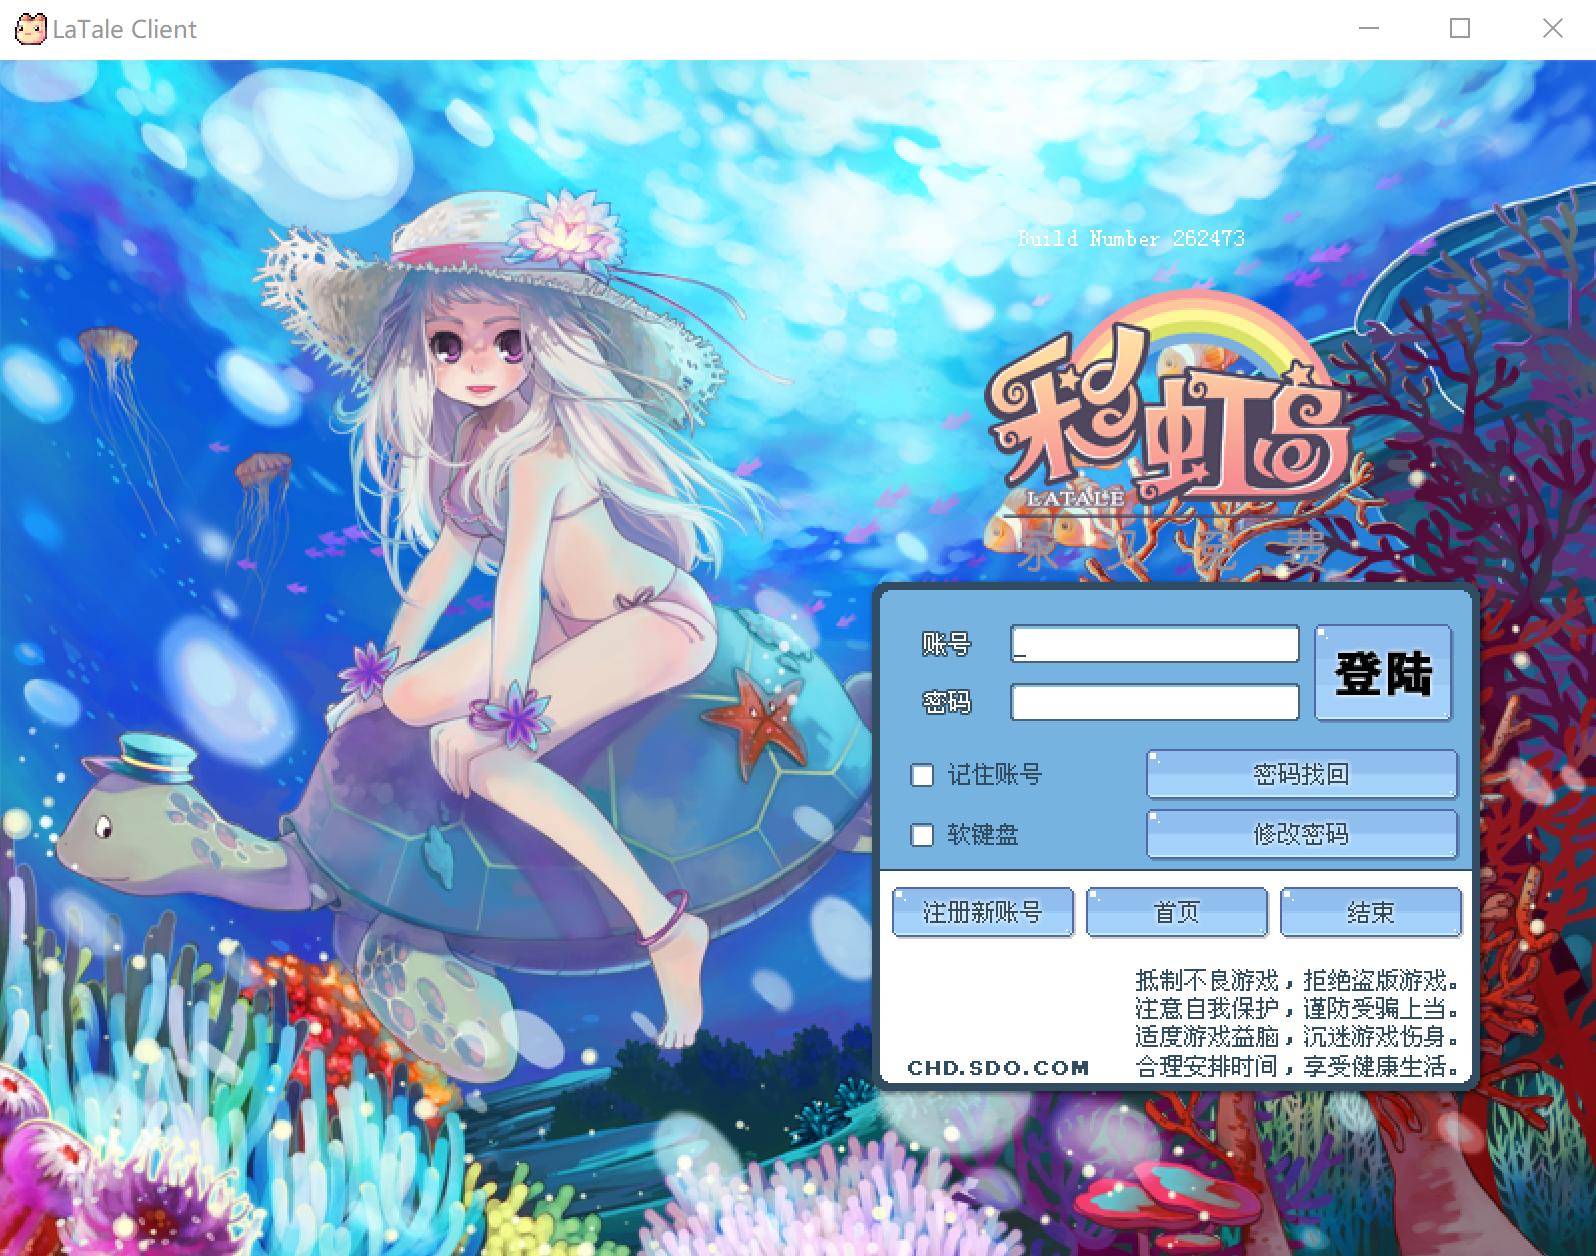Close the LaTale Client window

1552,29
